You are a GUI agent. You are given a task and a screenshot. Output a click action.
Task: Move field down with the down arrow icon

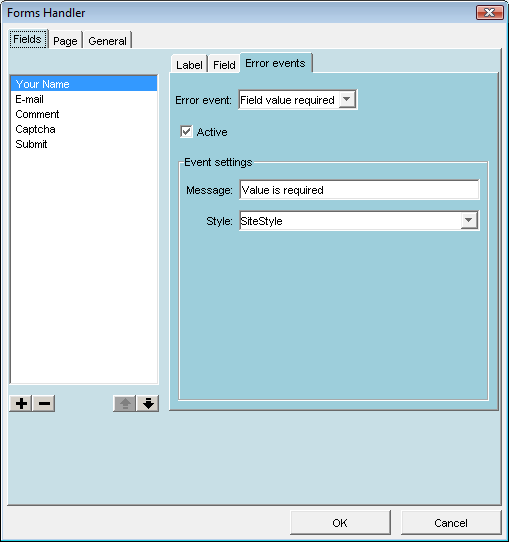pos(148,403)
